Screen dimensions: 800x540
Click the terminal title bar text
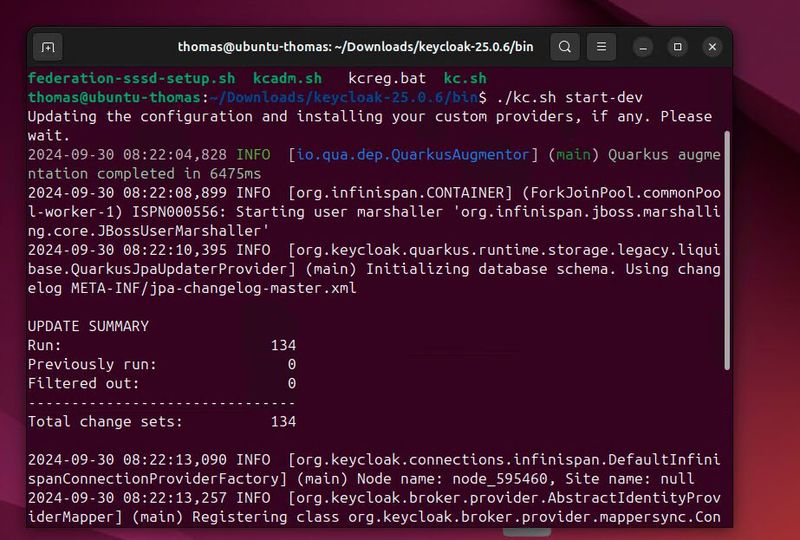(x=355, y=47)
